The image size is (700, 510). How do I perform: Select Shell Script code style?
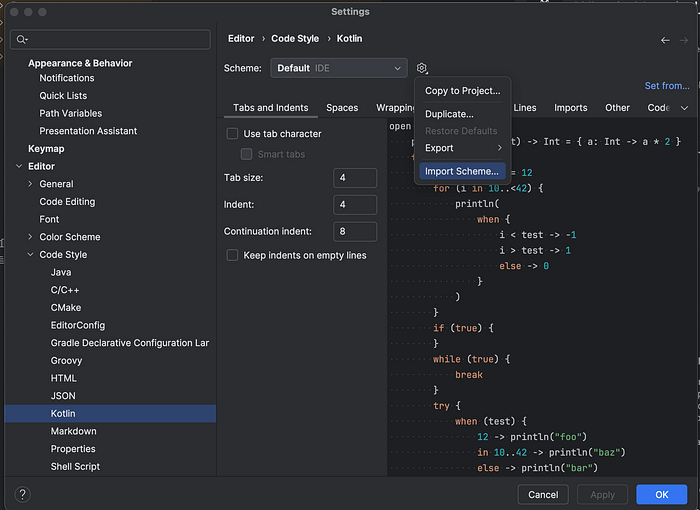(x=75, y=466)
